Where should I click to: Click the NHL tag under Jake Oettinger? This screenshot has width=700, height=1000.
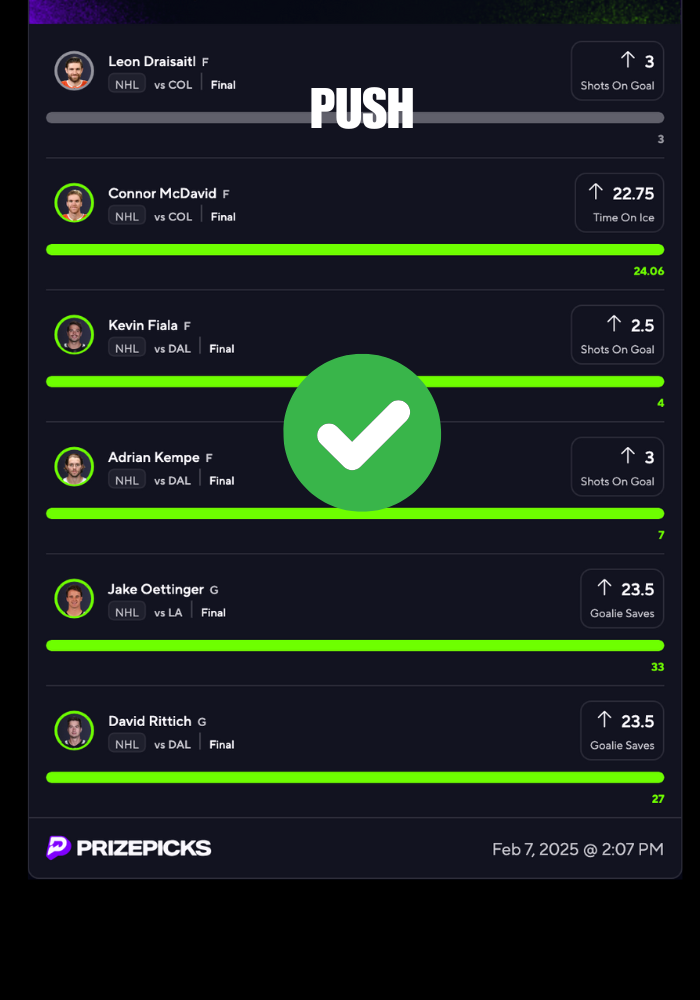(x=127, y=612)
